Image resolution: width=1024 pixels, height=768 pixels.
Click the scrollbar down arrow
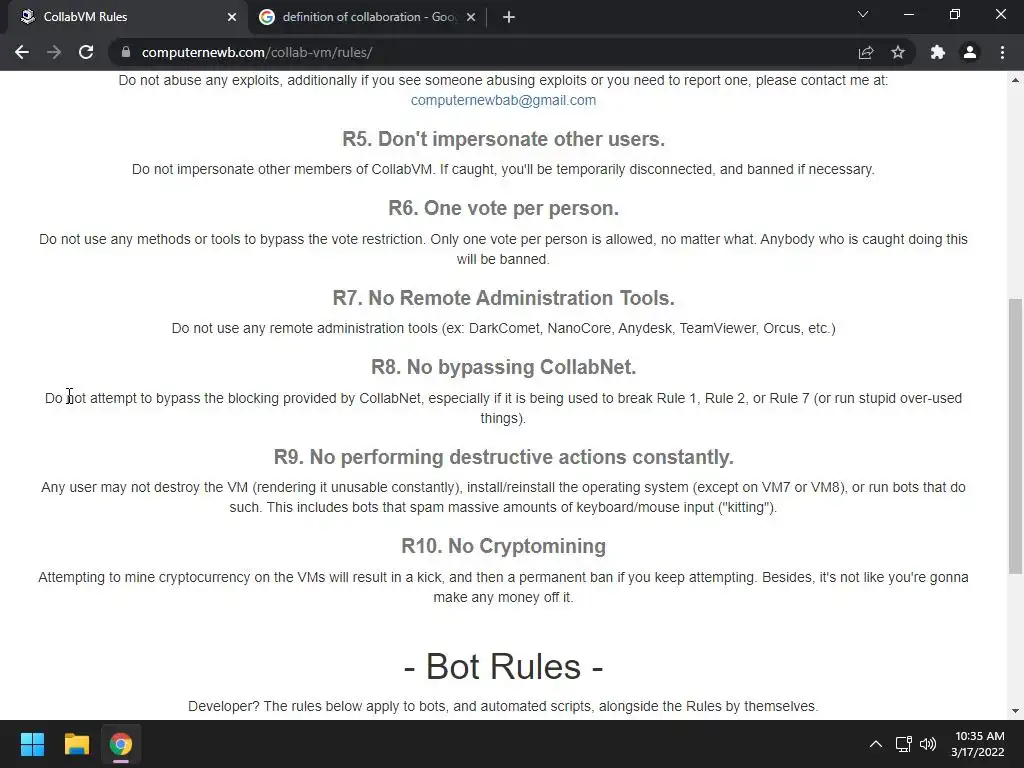pyautogui.click(x=1015, y=711)
